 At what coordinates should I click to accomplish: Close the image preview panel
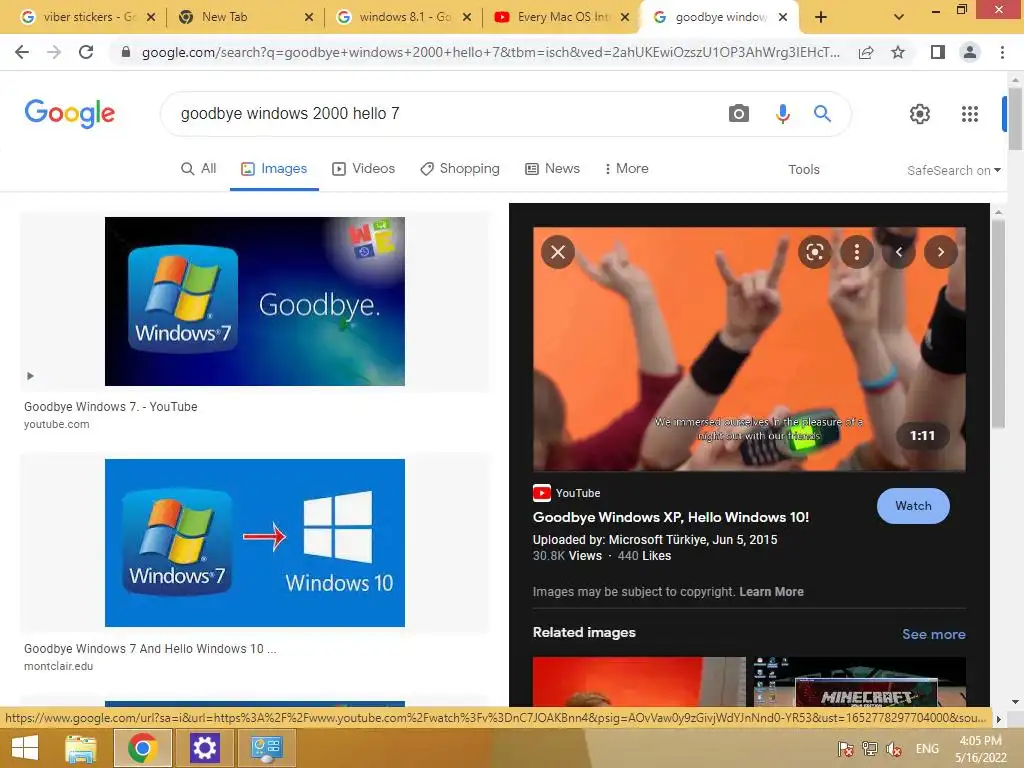(x=558, y=252)
